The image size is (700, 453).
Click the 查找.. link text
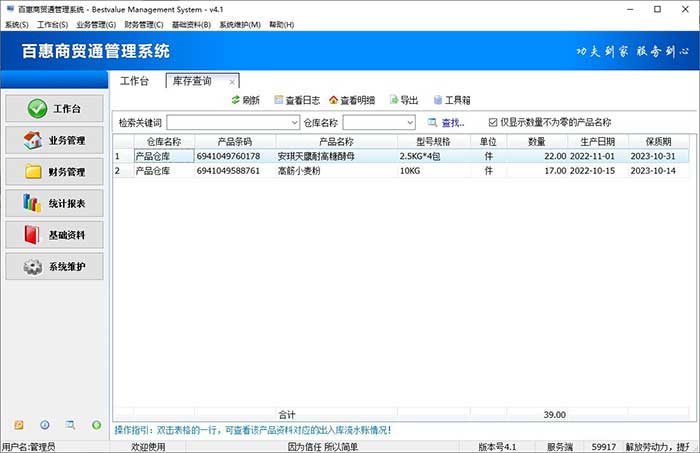tap(453, 122)
